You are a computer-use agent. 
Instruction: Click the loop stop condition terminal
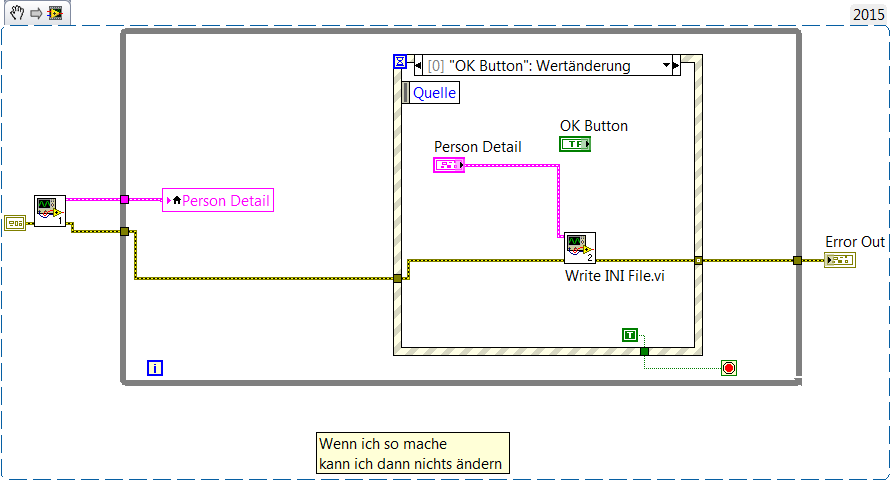(x=729, y=368)
